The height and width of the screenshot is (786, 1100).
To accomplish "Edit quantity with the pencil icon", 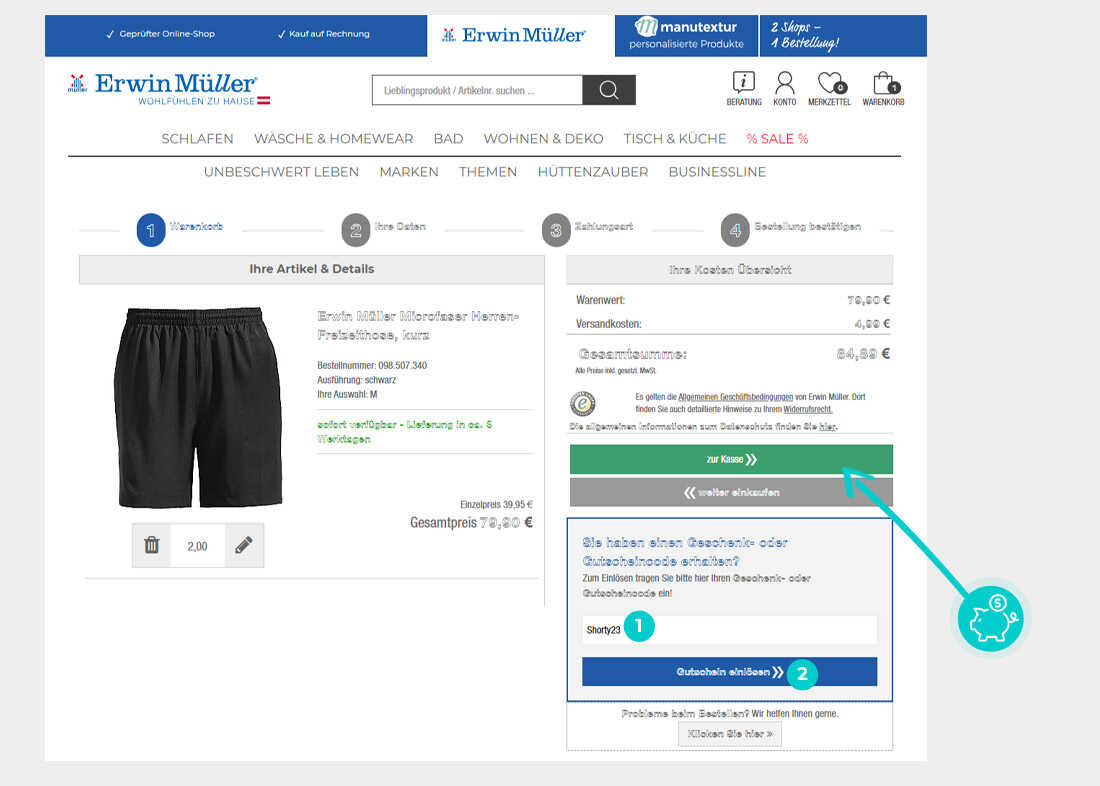I will 244,545.
